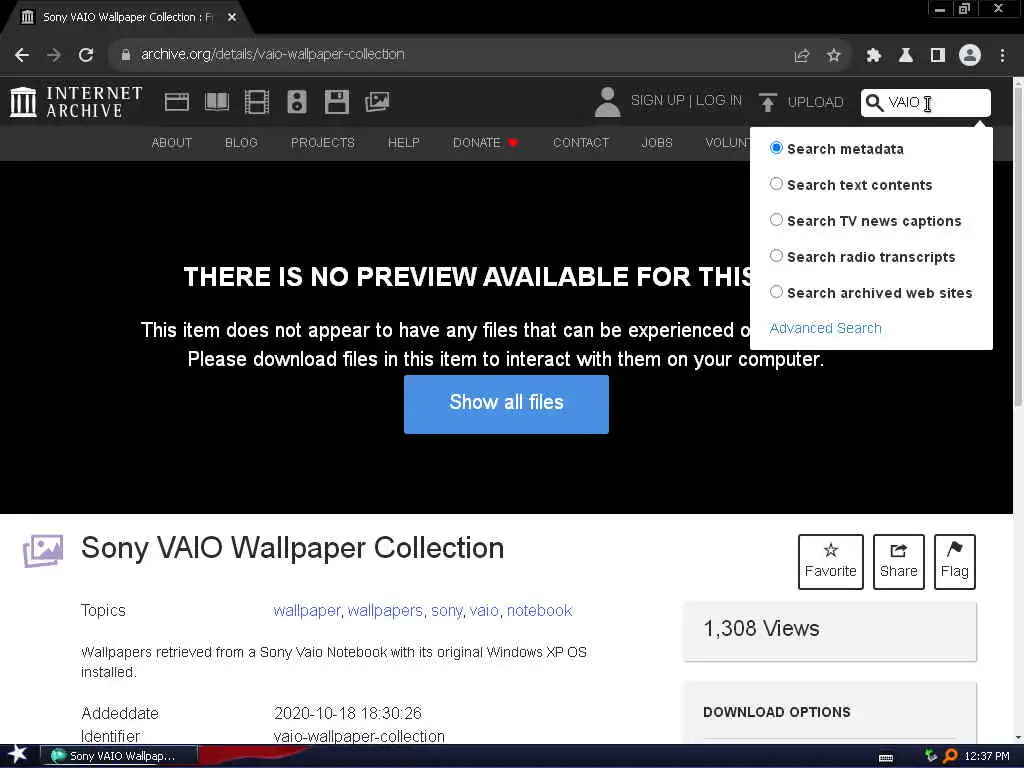Click the Internet Archive logo
Viewport: 1024px width, 768px height.
tap(76, 102)
